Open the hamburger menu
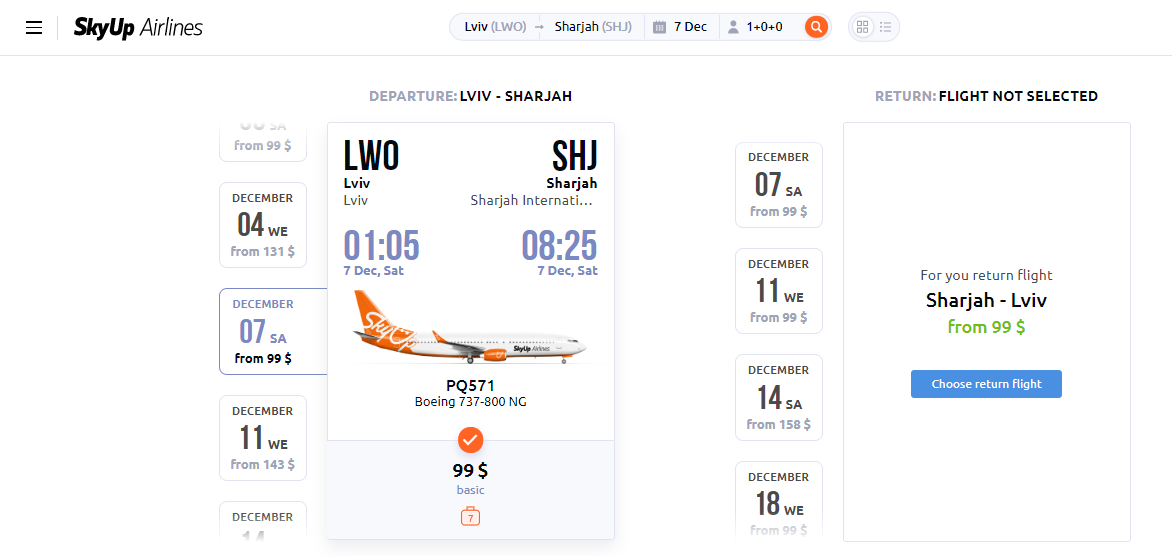Screen dimensions: 1172x556 point(34,28)
